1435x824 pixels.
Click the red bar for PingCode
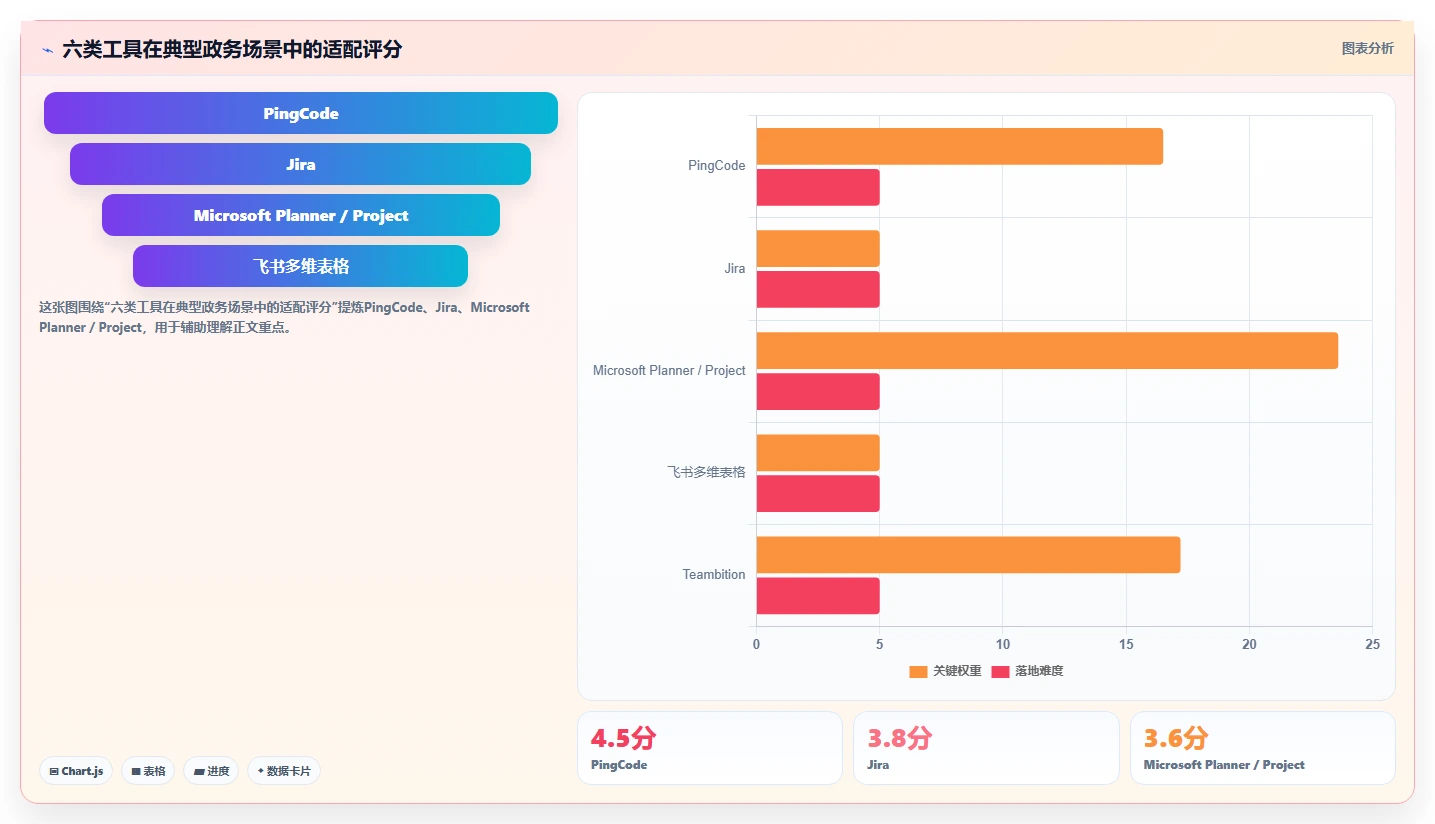point(818,187)
